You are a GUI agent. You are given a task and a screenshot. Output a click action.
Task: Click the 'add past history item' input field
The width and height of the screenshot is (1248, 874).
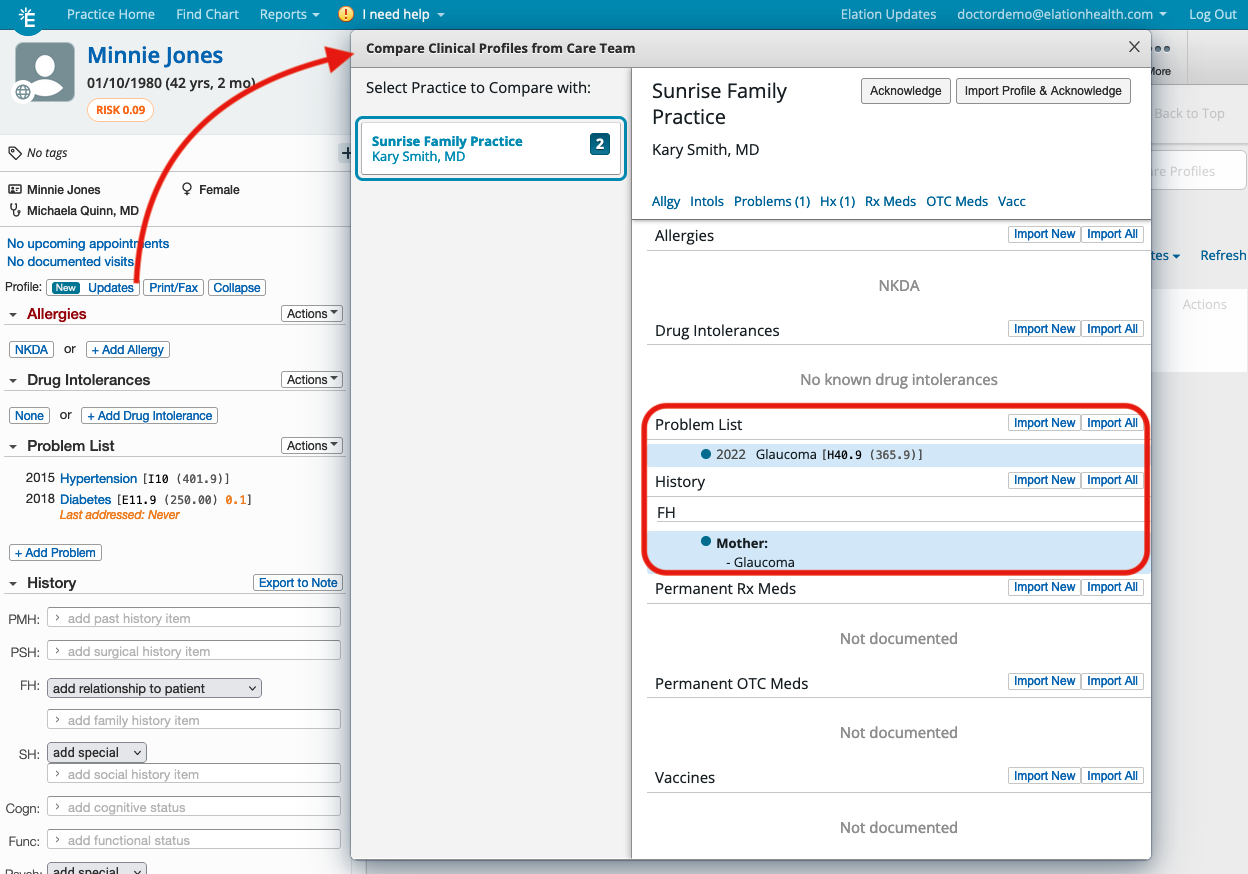point(193,618)
